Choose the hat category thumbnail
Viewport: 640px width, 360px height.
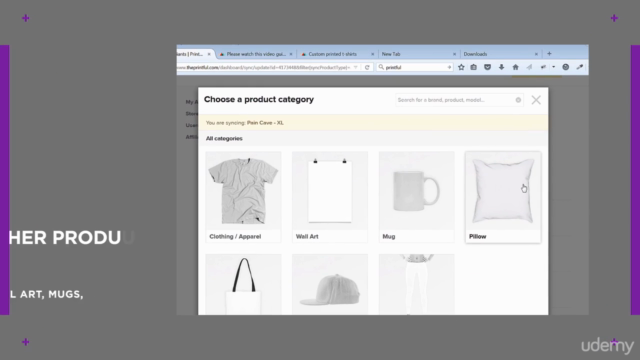point(330,284)
